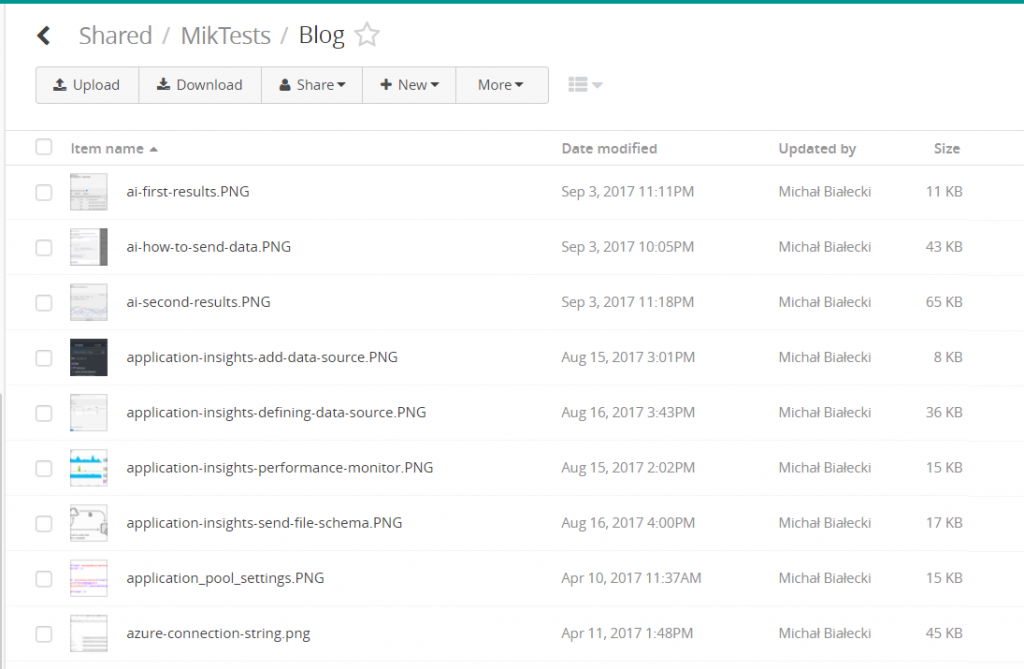Click the upload cloud icon

[x=61, y=85]
